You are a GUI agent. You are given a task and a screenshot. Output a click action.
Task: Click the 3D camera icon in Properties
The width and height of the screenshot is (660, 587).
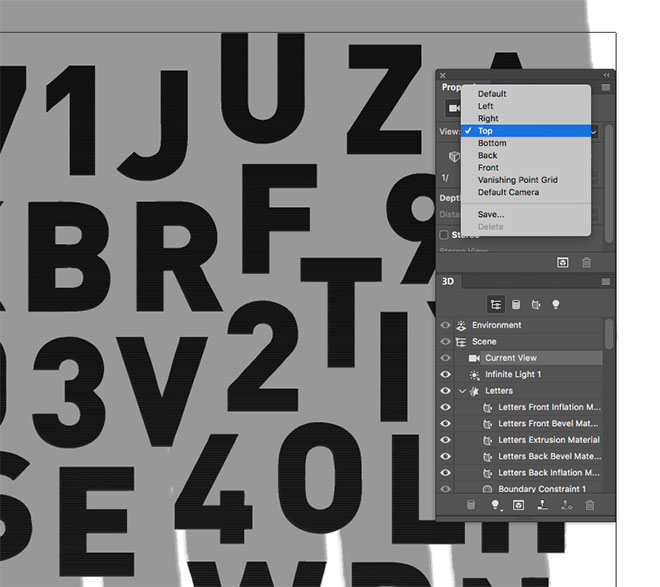tap(453, 108)
